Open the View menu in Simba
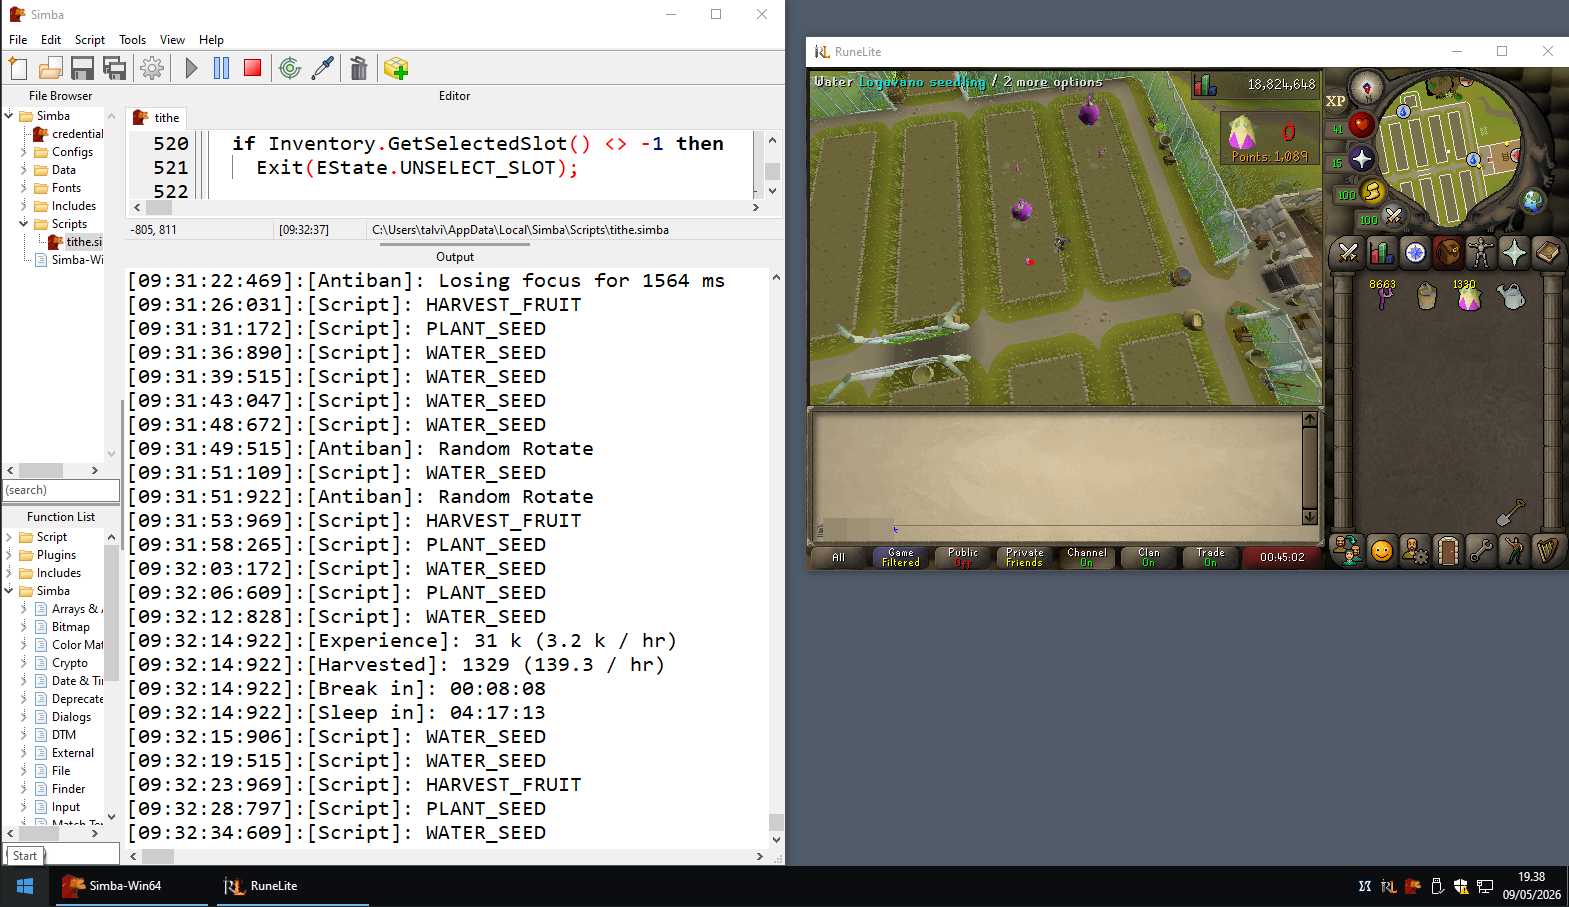Viewport: 1569px width, 907px height. tap(172, 40)
